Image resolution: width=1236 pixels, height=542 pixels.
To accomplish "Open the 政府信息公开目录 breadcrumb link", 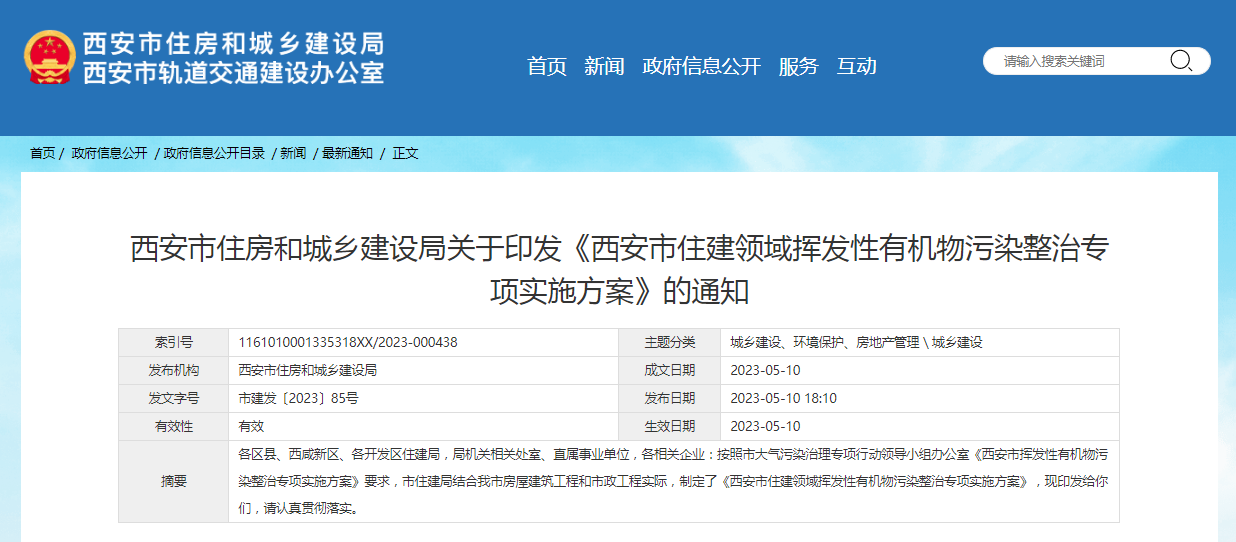I will click(214, 153).
